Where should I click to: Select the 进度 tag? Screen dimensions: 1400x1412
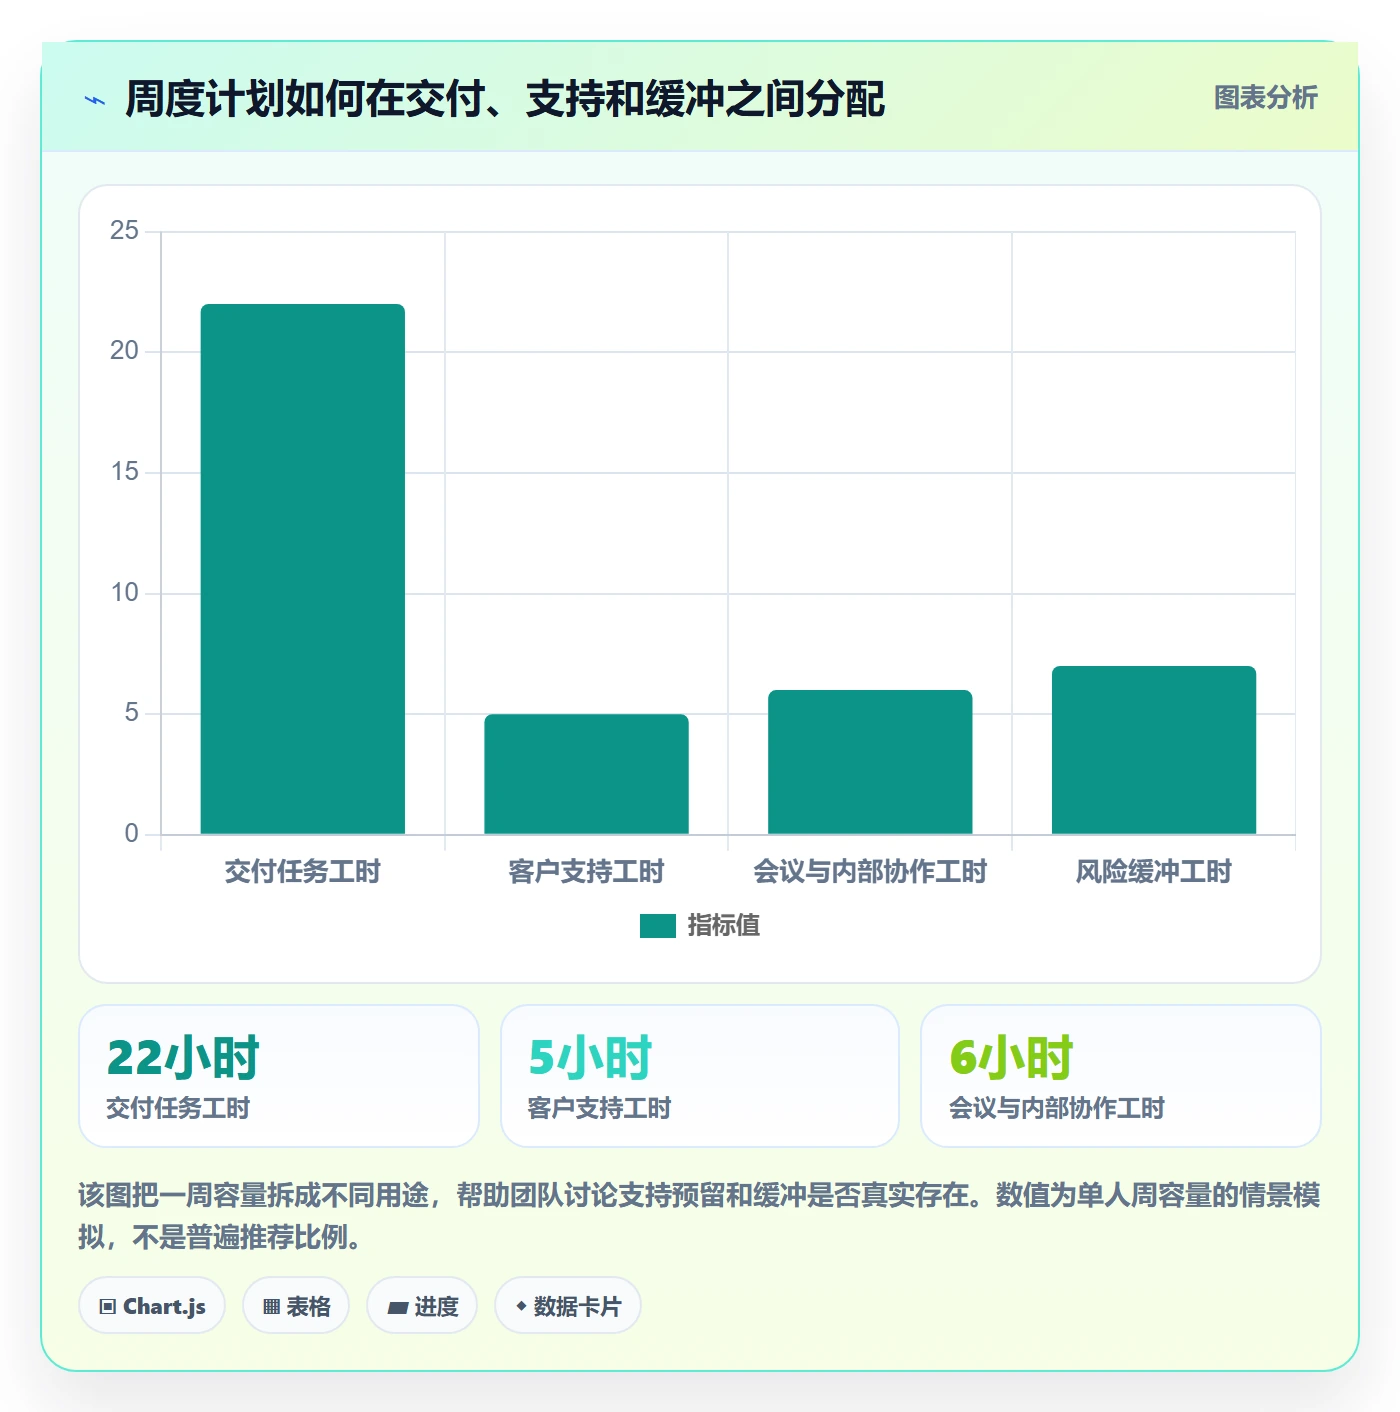(x=422, y=1306)
